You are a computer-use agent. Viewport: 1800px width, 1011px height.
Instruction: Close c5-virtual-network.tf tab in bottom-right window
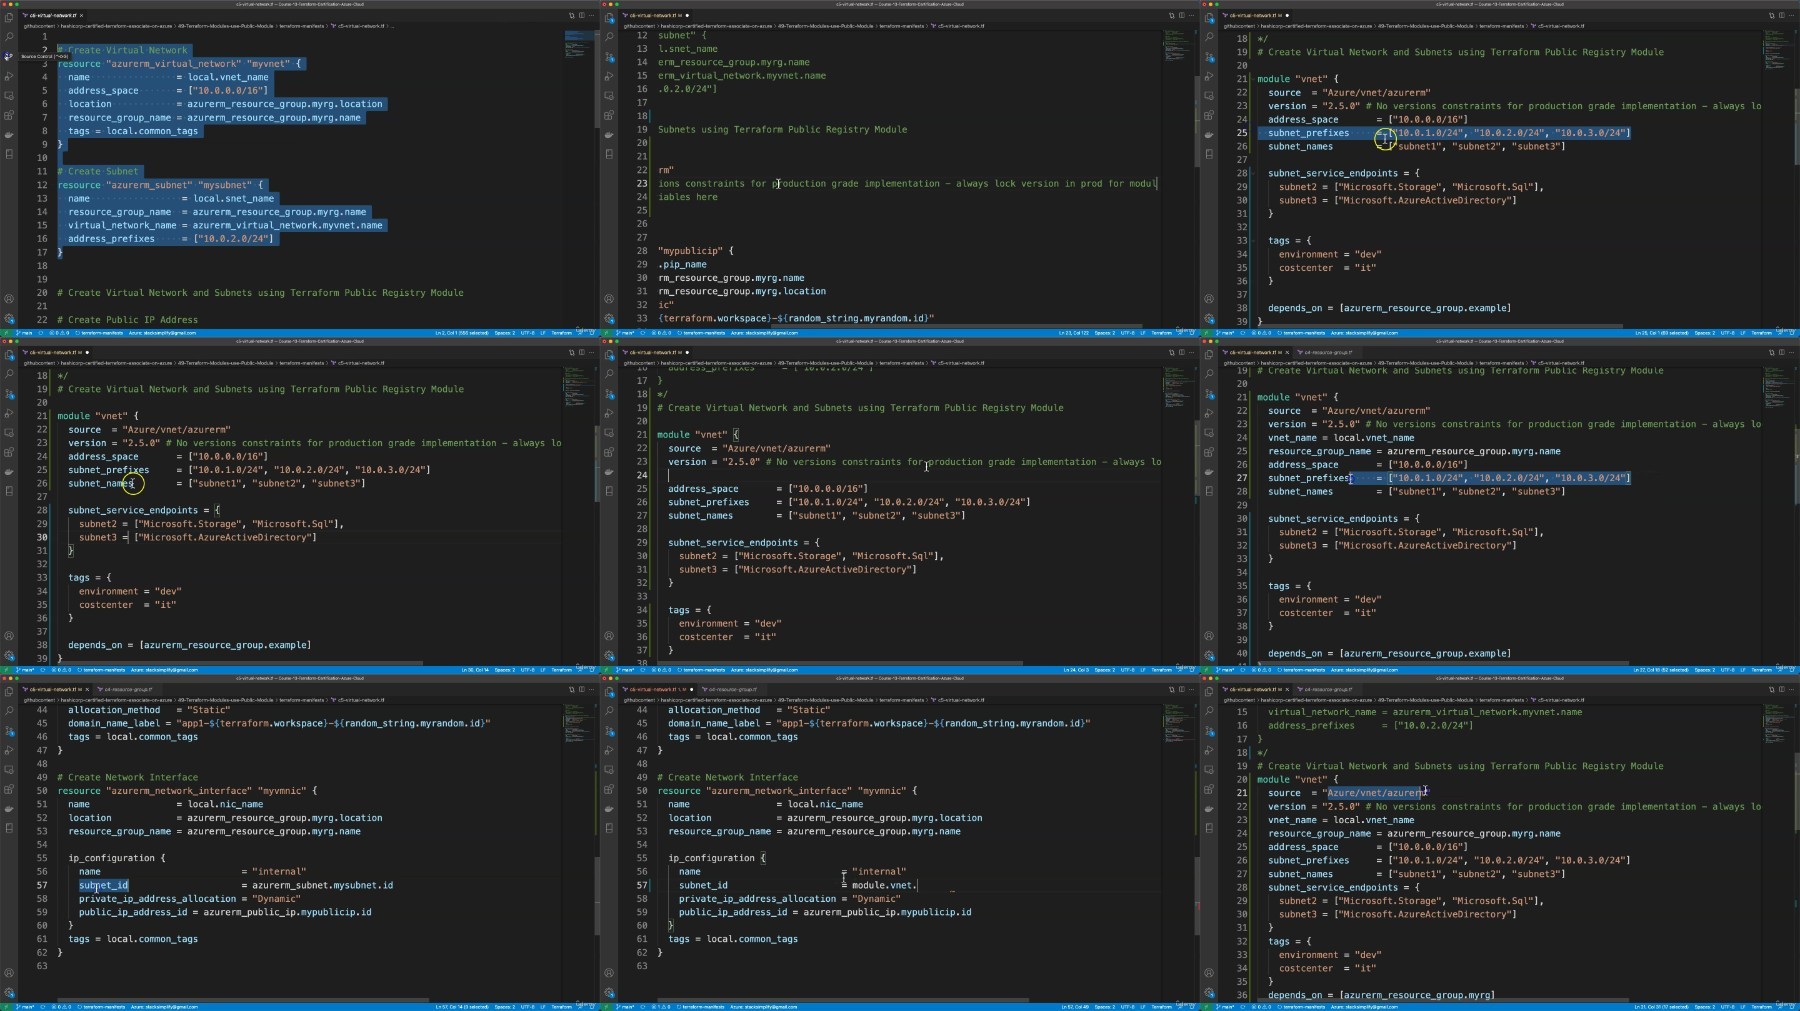click(x=1287, y=689)
